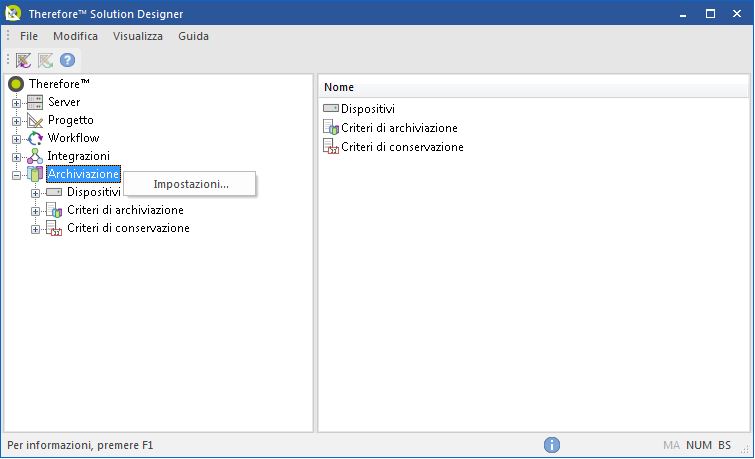
Task: Click Dispositivi text in the right list
Action: (368, 109)
